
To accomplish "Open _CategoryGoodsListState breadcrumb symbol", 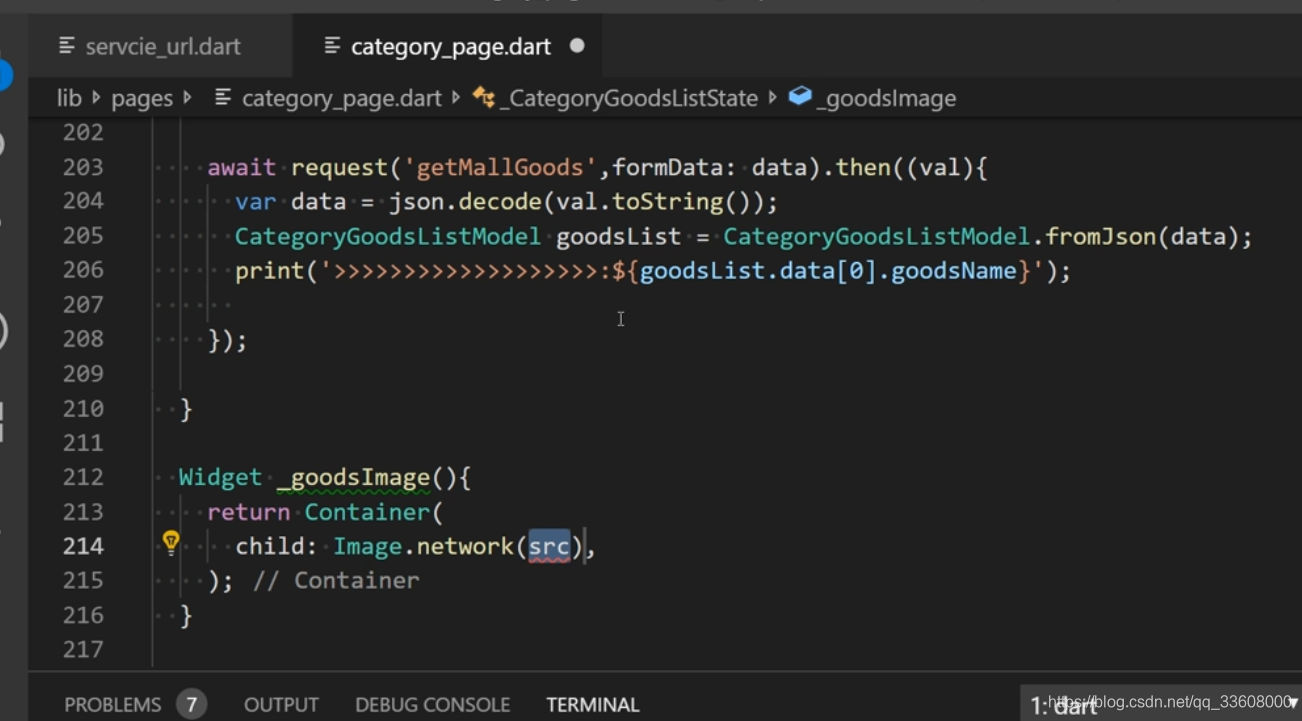I will [628, 98].
